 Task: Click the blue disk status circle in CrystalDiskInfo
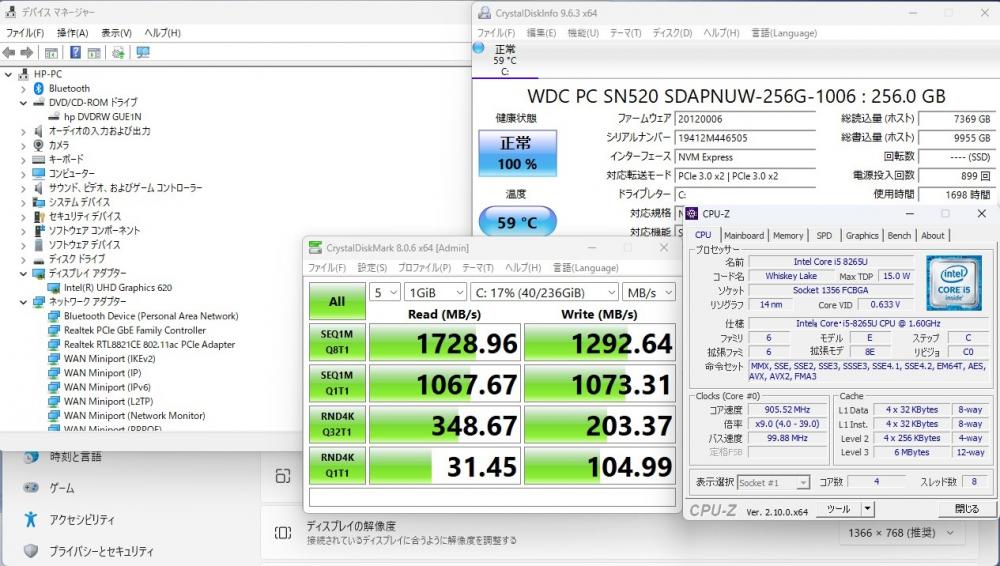[x=479, y=48]
